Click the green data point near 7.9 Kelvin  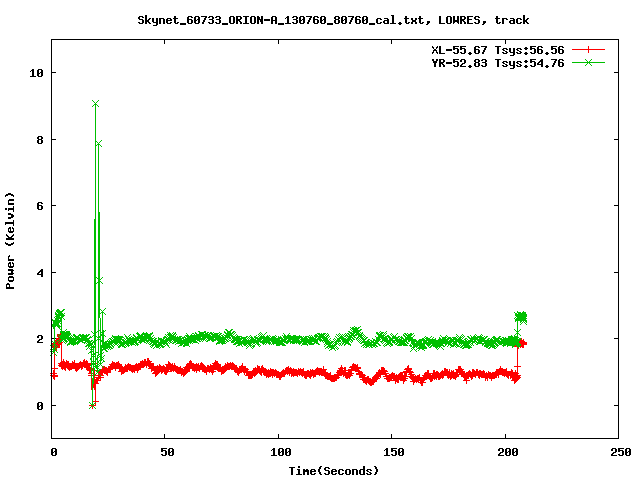[x=98, y=144]
